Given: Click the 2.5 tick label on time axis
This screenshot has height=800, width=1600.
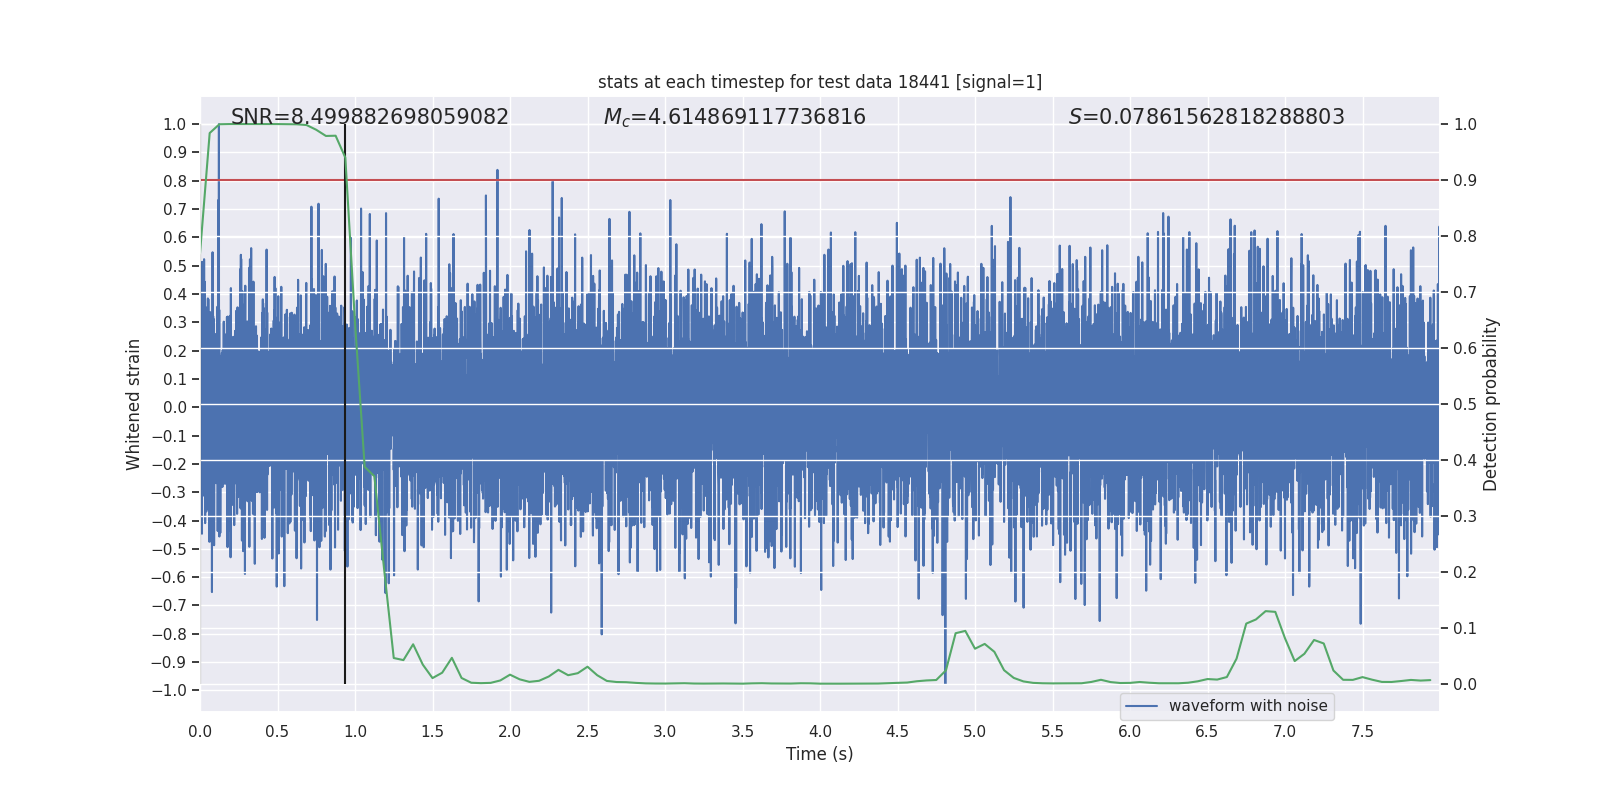Looking at the screenshot, I should click(x=587, y=732).
